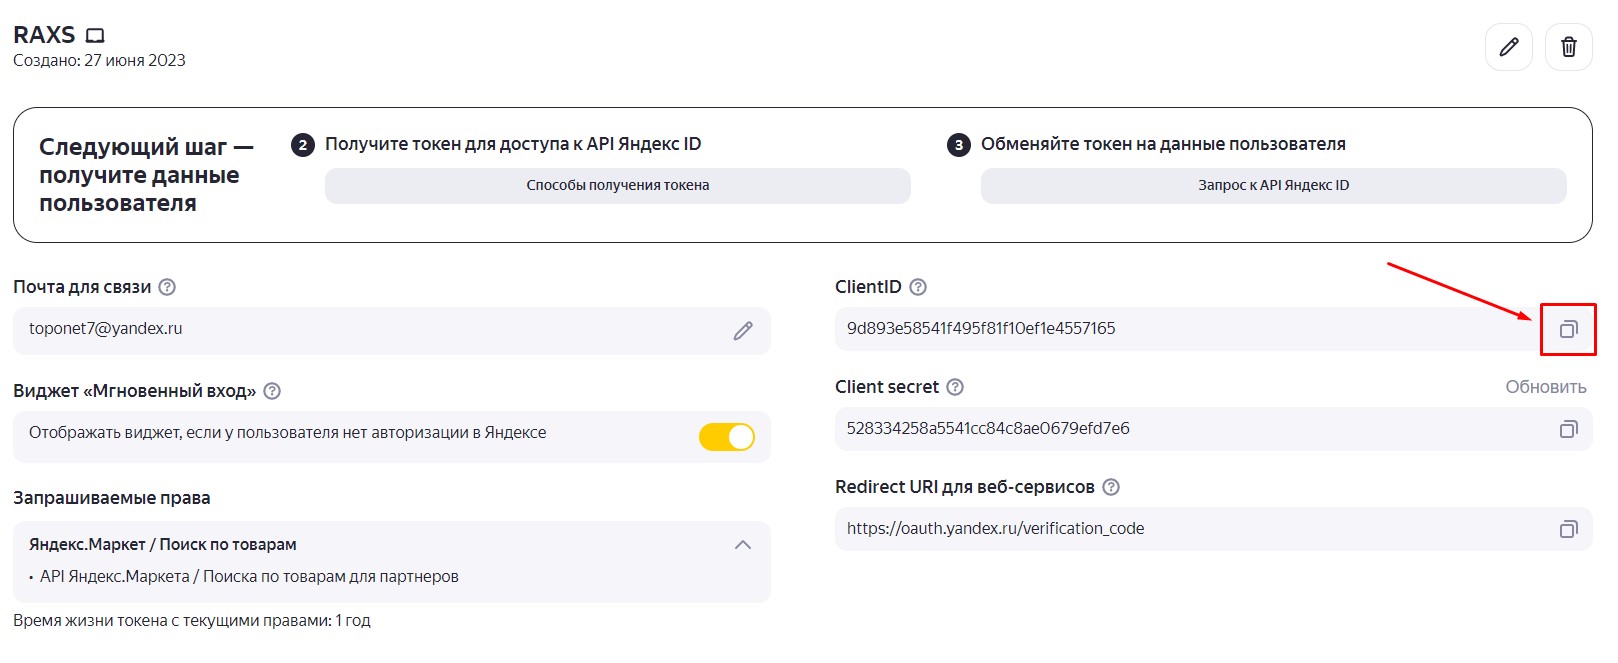Collapse the Яндекс.Маркет permissions chevron
This screenshot has width=1618, height=663.
pyautogui.click(x=742, y=545)
